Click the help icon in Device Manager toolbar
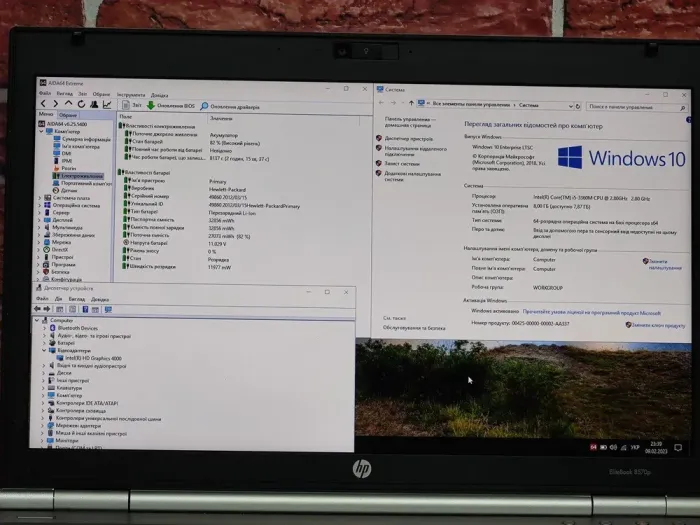Image resolution: width=700 pixels, height=525 pixels. 85,309
